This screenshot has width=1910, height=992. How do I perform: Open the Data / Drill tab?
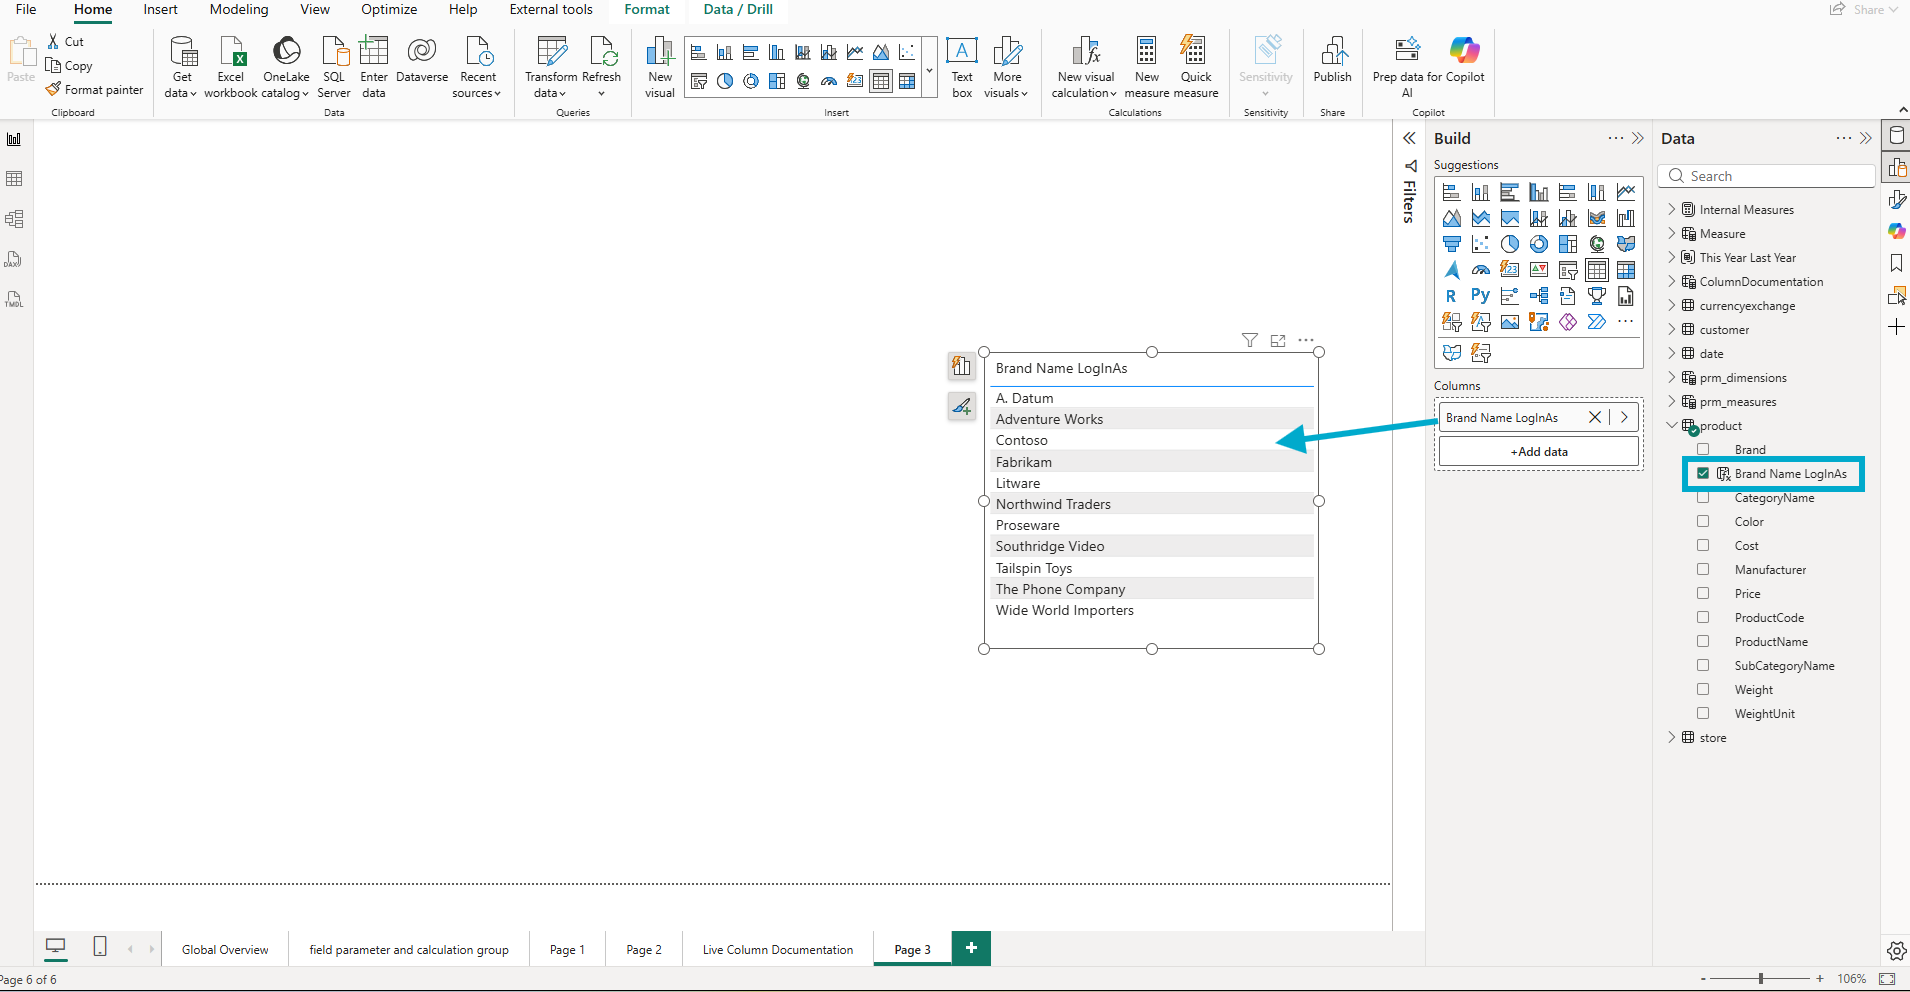[x=738, y=10]
